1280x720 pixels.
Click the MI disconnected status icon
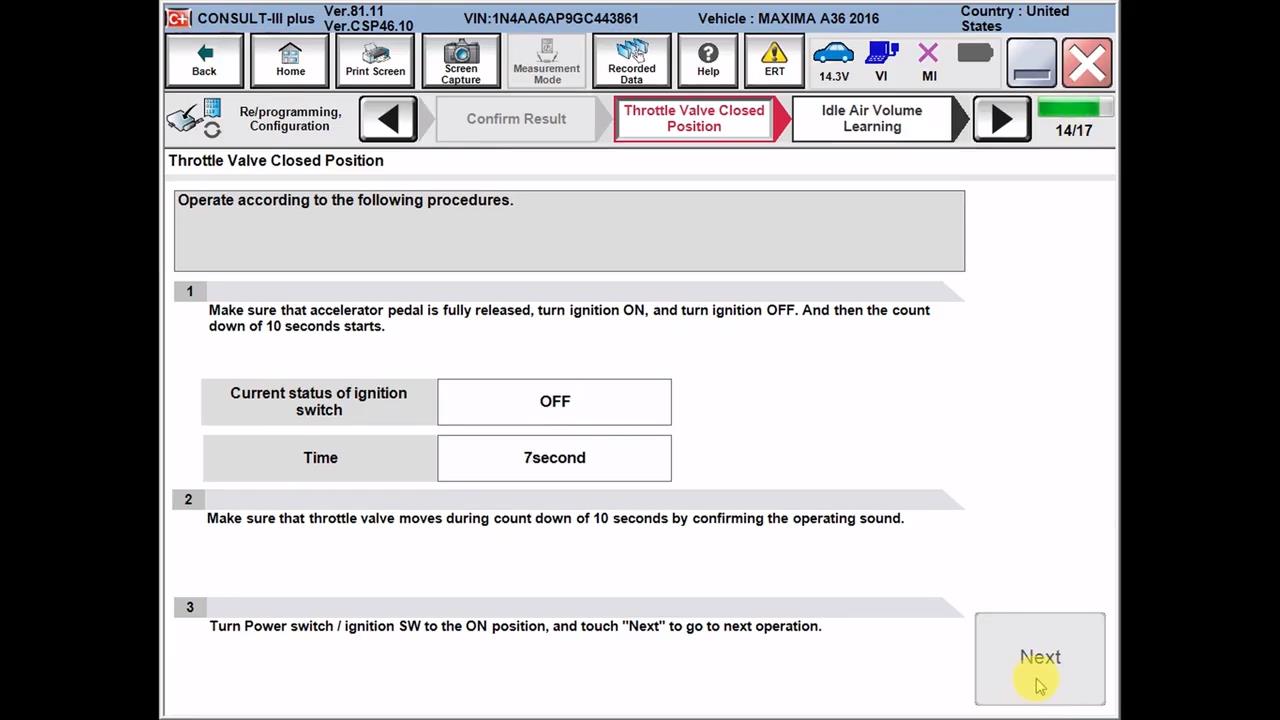click(929, 62)
